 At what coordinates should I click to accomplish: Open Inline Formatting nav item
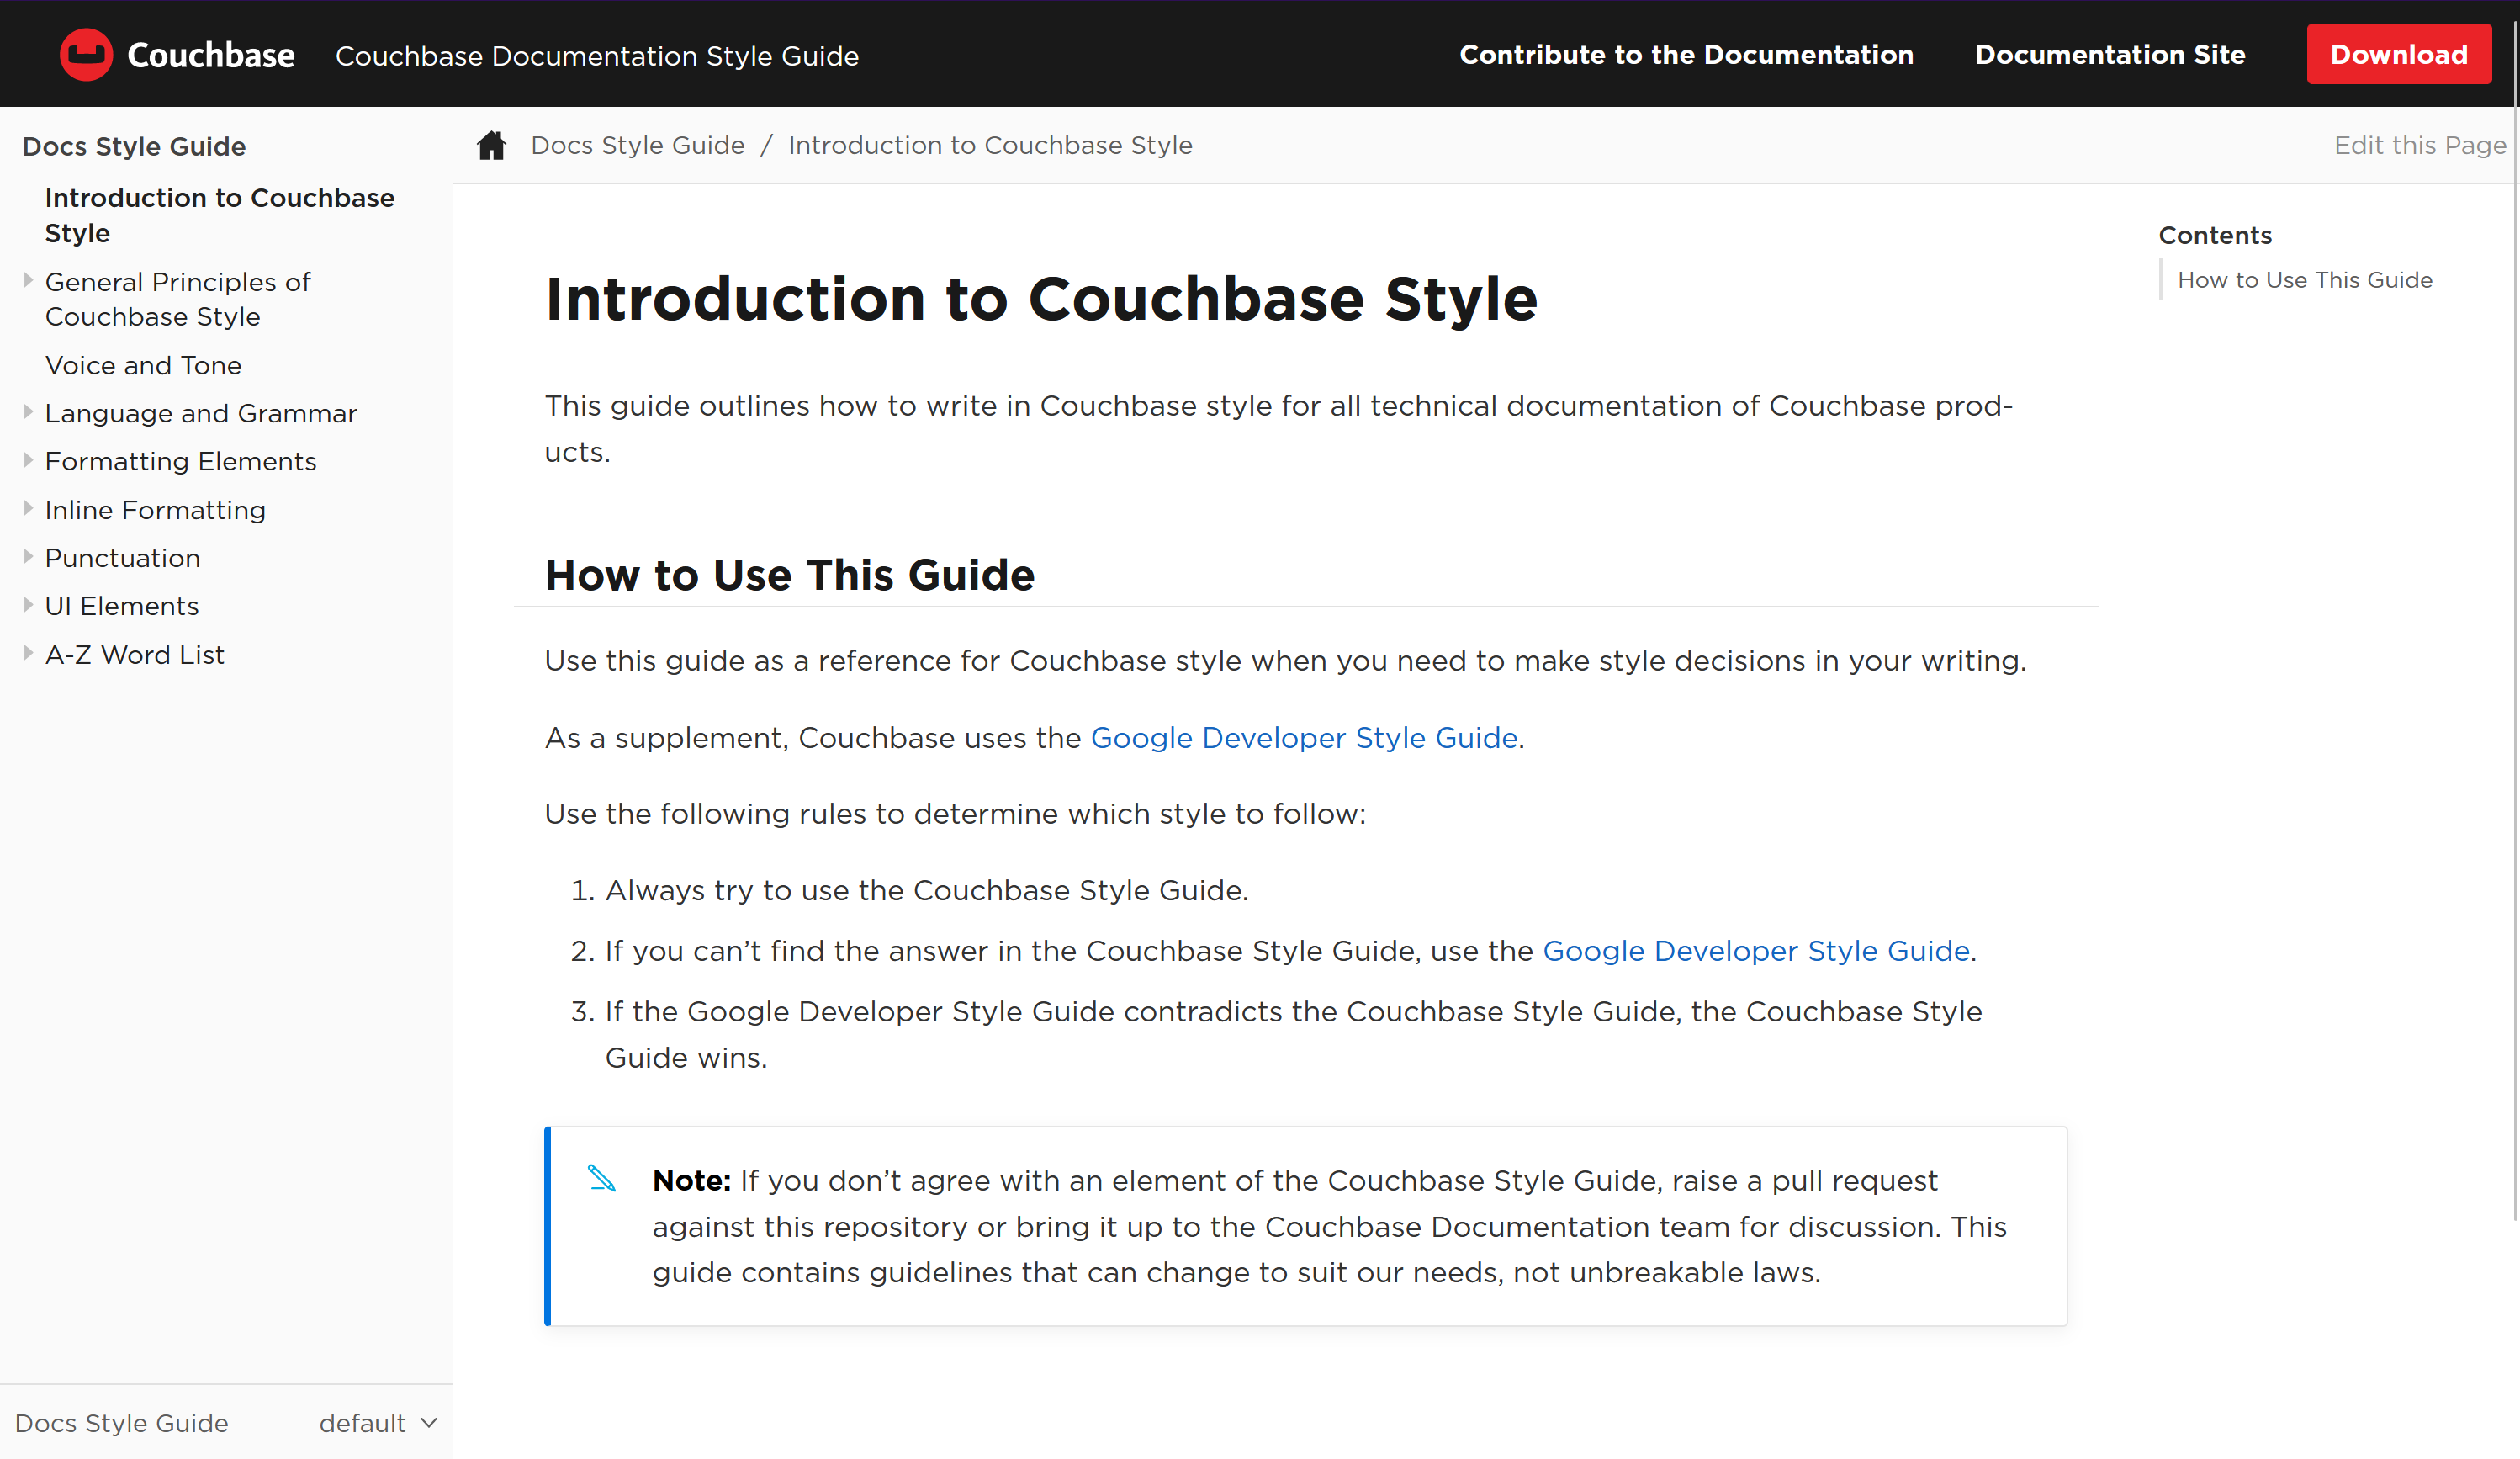coord(155,510)
